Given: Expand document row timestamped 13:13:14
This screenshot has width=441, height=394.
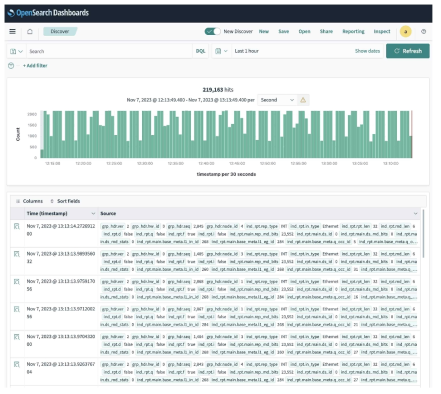Looking at the screenshot, I should (x=17, y=226).
